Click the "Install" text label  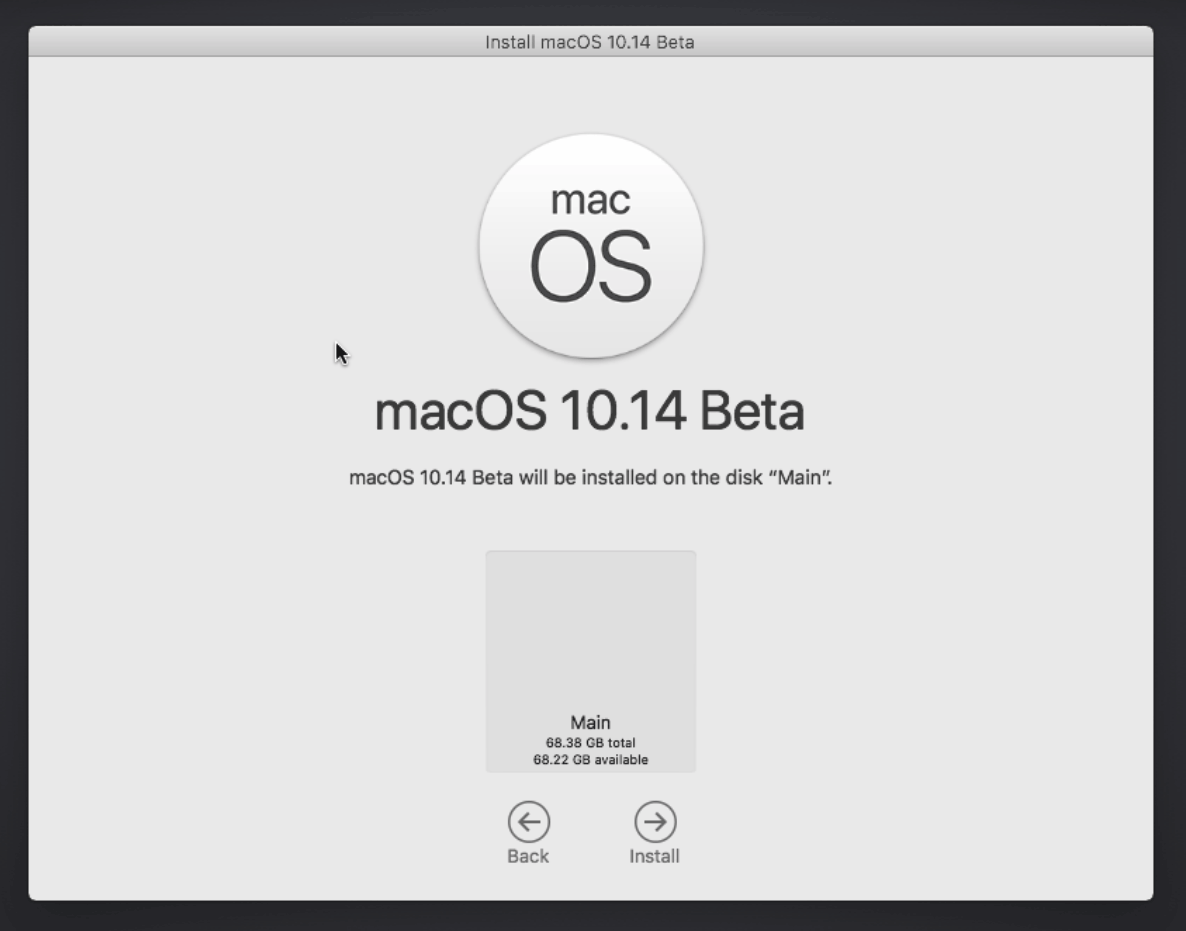coord(654,856)
